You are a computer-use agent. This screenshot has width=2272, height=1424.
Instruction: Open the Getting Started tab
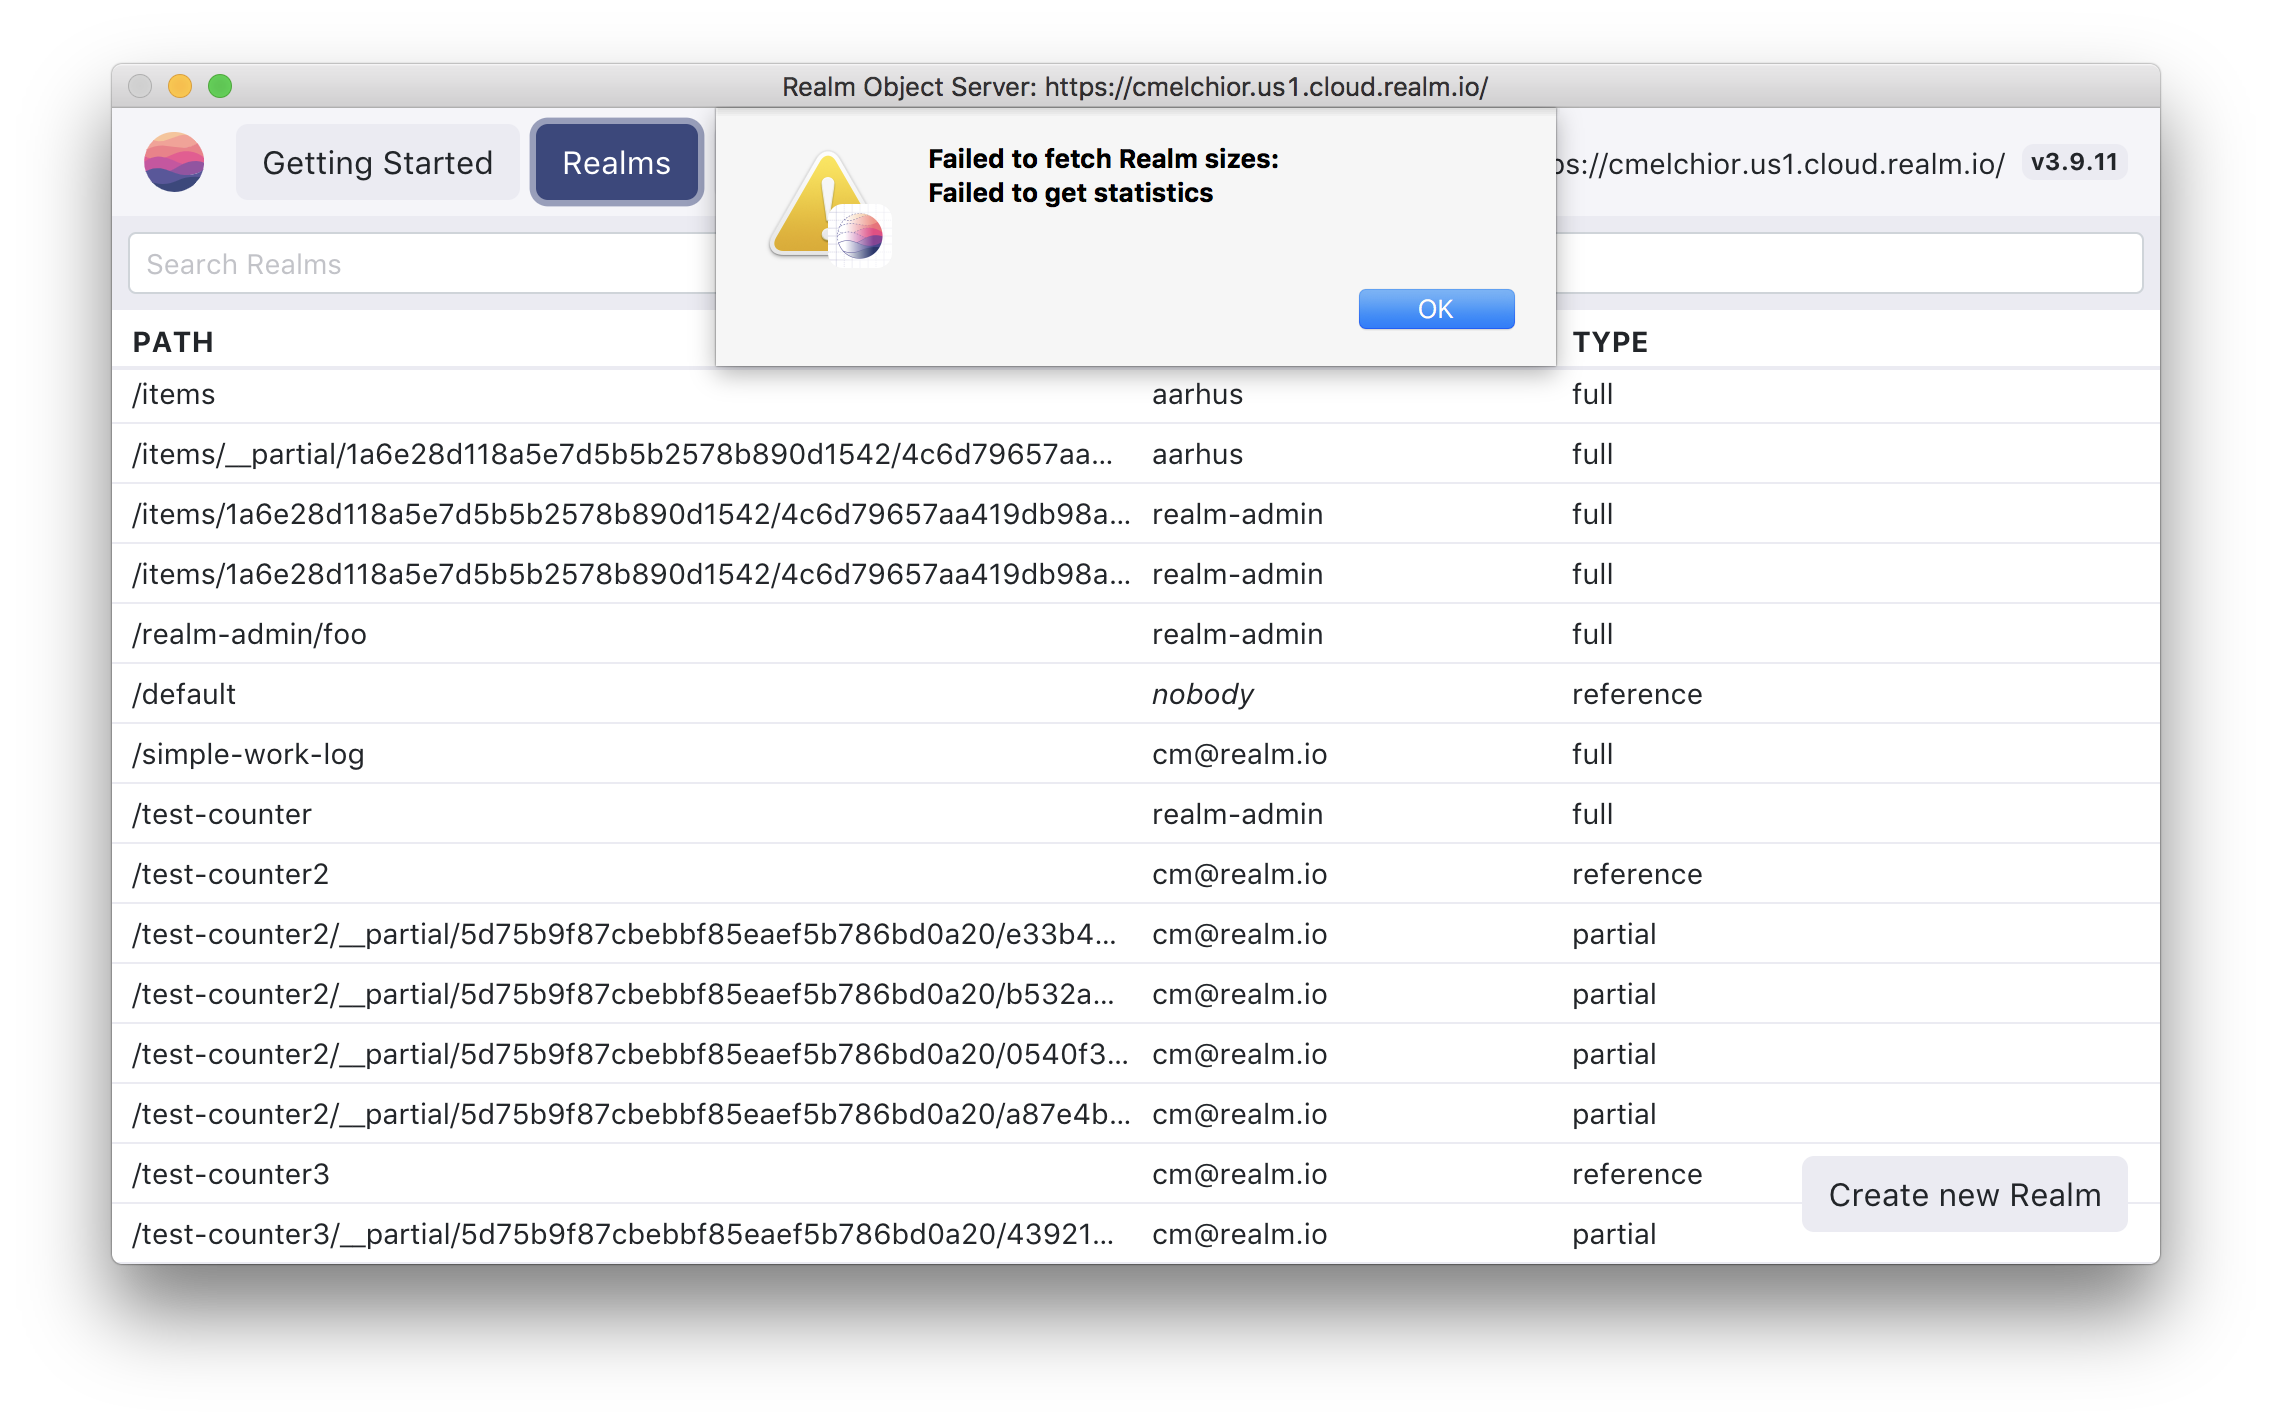(x=377, y=163)
